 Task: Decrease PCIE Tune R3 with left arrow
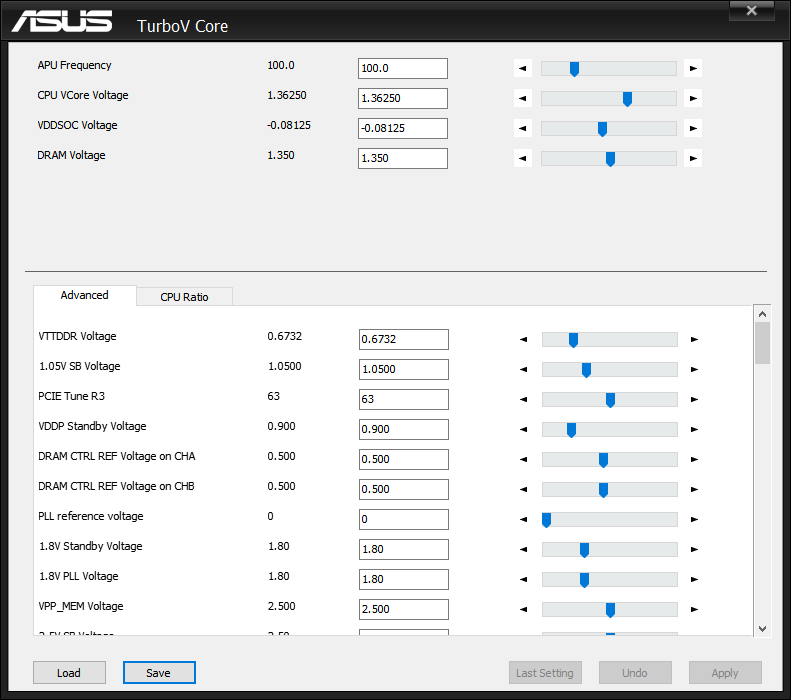[524, 399]
